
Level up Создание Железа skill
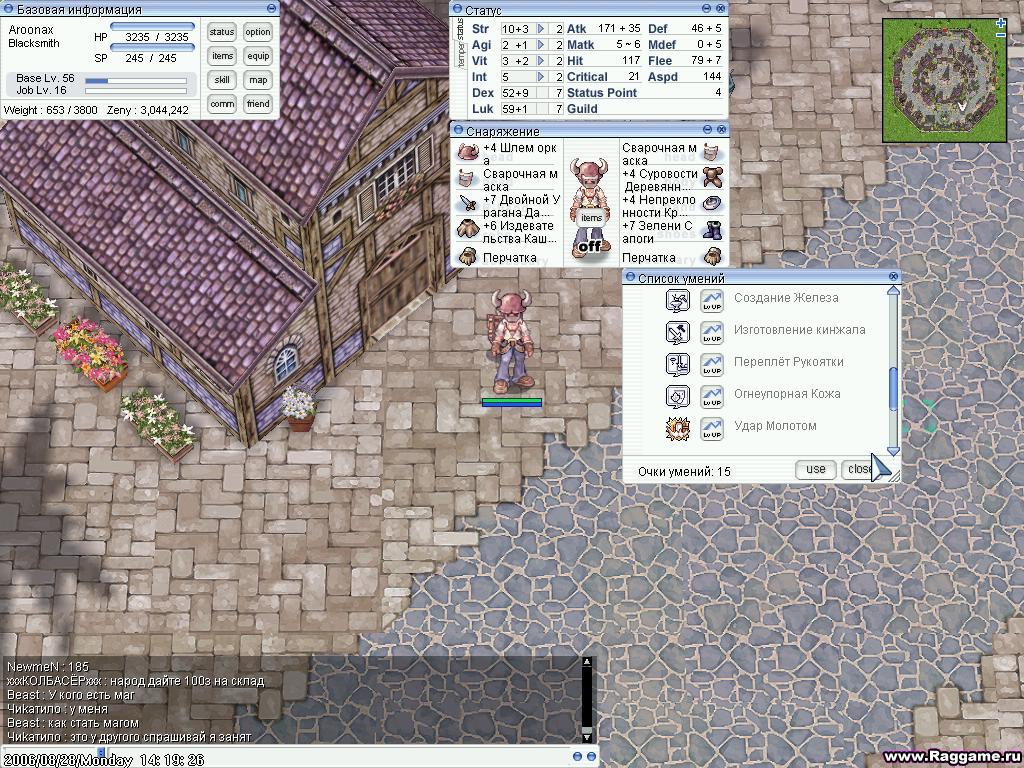click(x=712, y=301)
